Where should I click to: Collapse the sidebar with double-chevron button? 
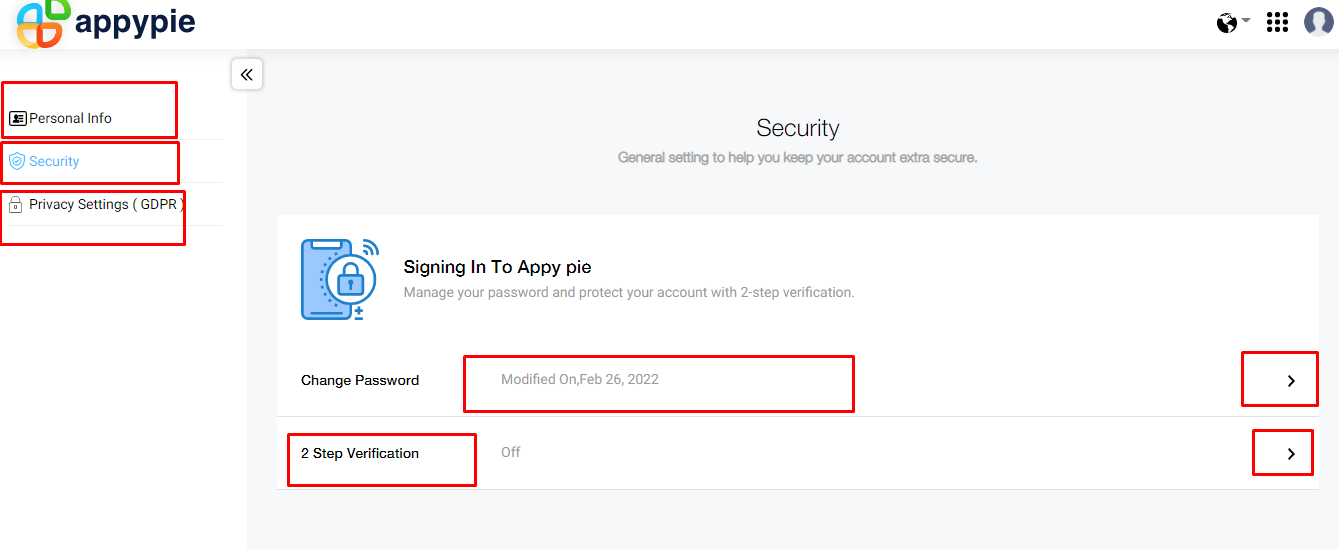pyautogui.click(x=247, y=74)
